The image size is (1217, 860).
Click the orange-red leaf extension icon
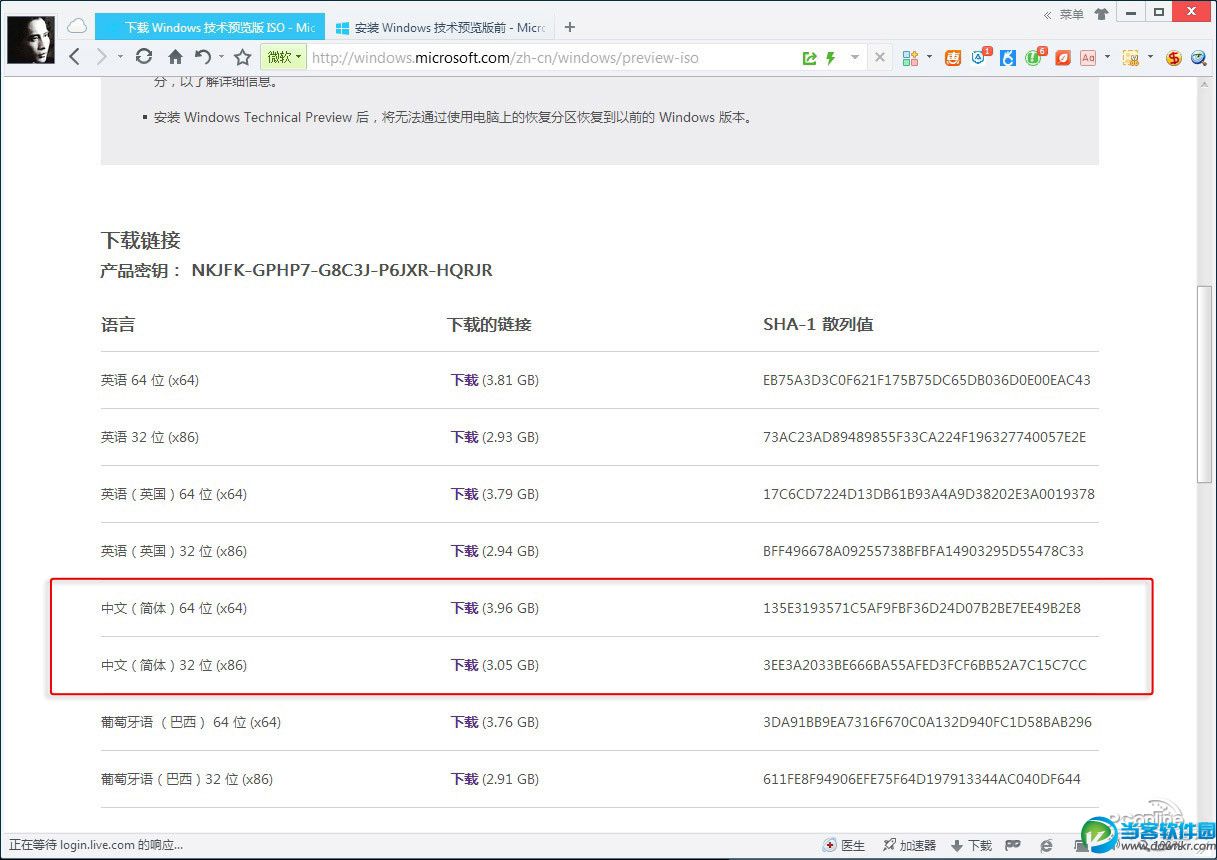click(1062, 58)
